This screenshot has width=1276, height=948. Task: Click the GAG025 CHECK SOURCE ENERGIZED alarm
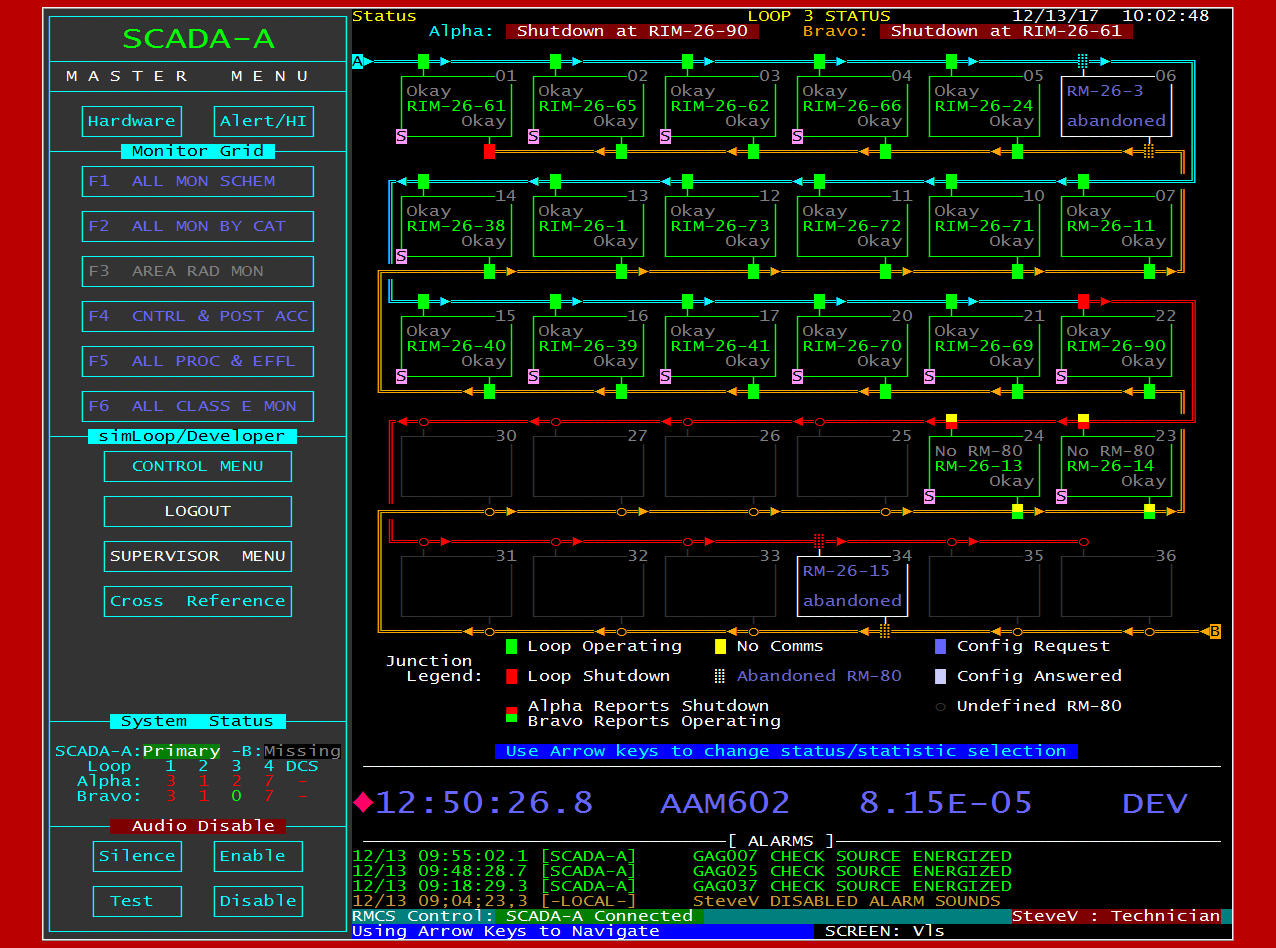pyautogui.click(x=682, y=871)
